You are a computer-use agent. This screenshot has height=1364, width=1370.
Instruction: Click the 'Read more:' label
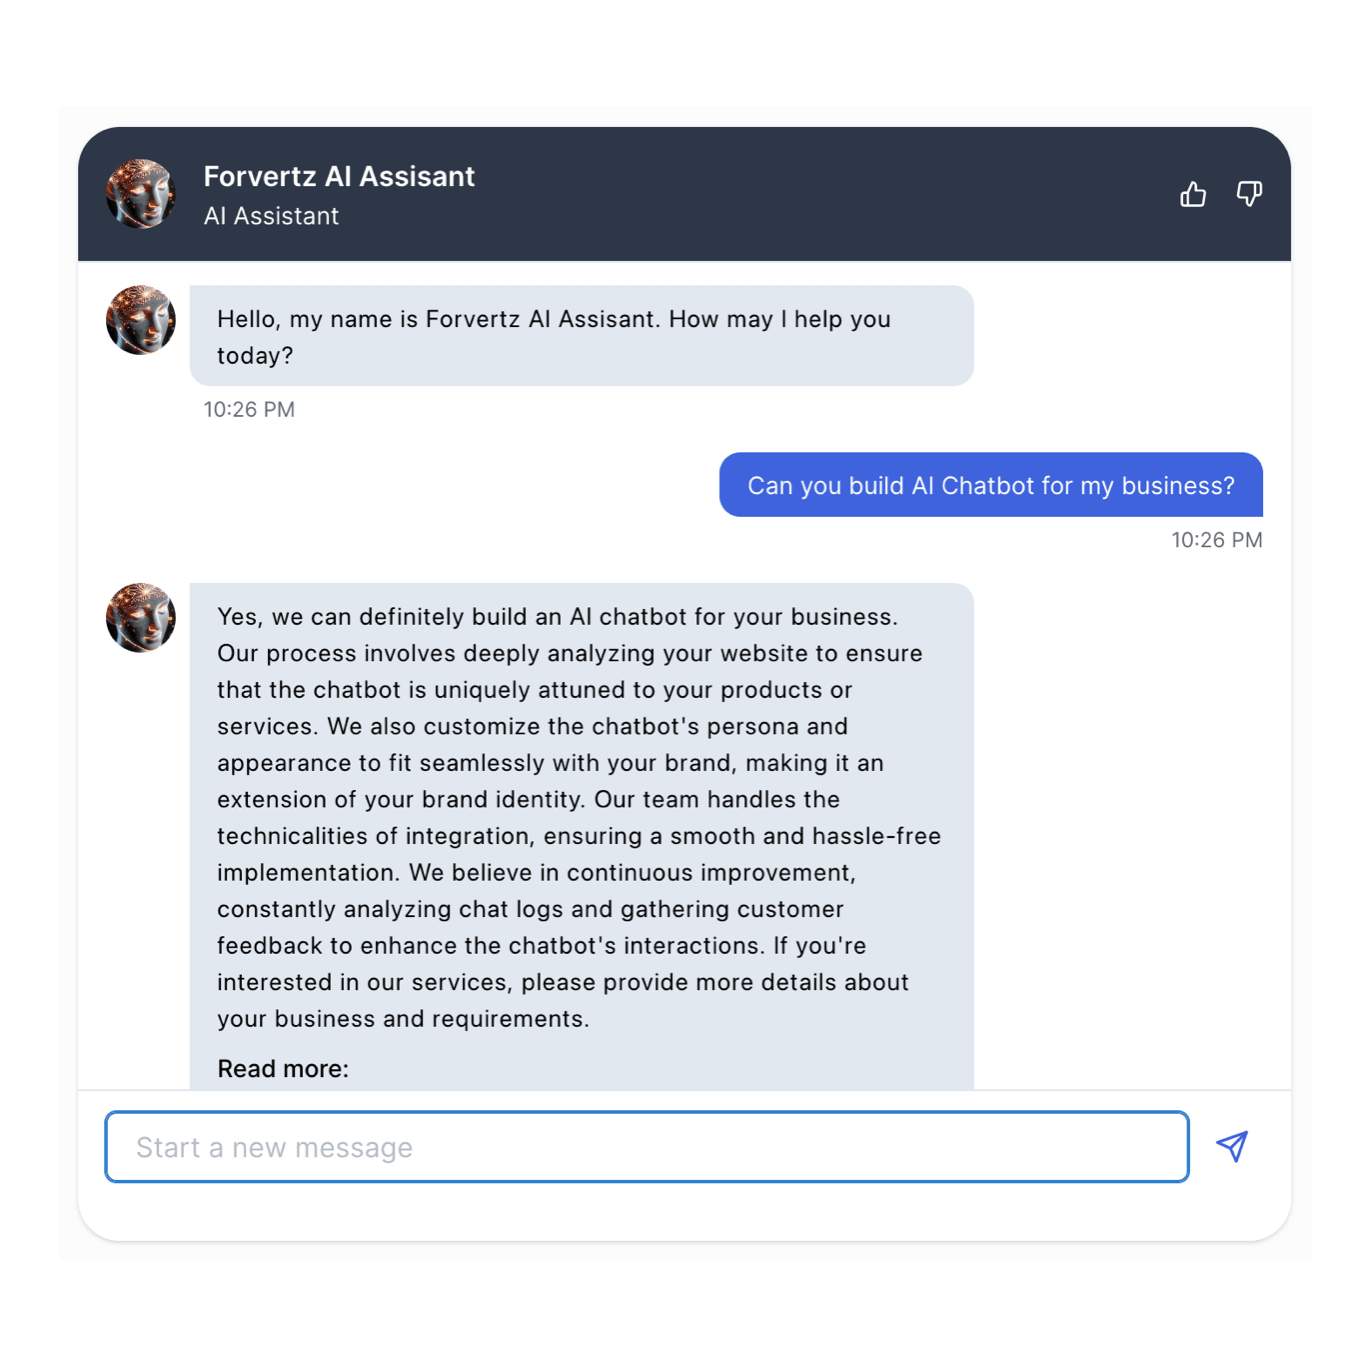point(283,1069)
